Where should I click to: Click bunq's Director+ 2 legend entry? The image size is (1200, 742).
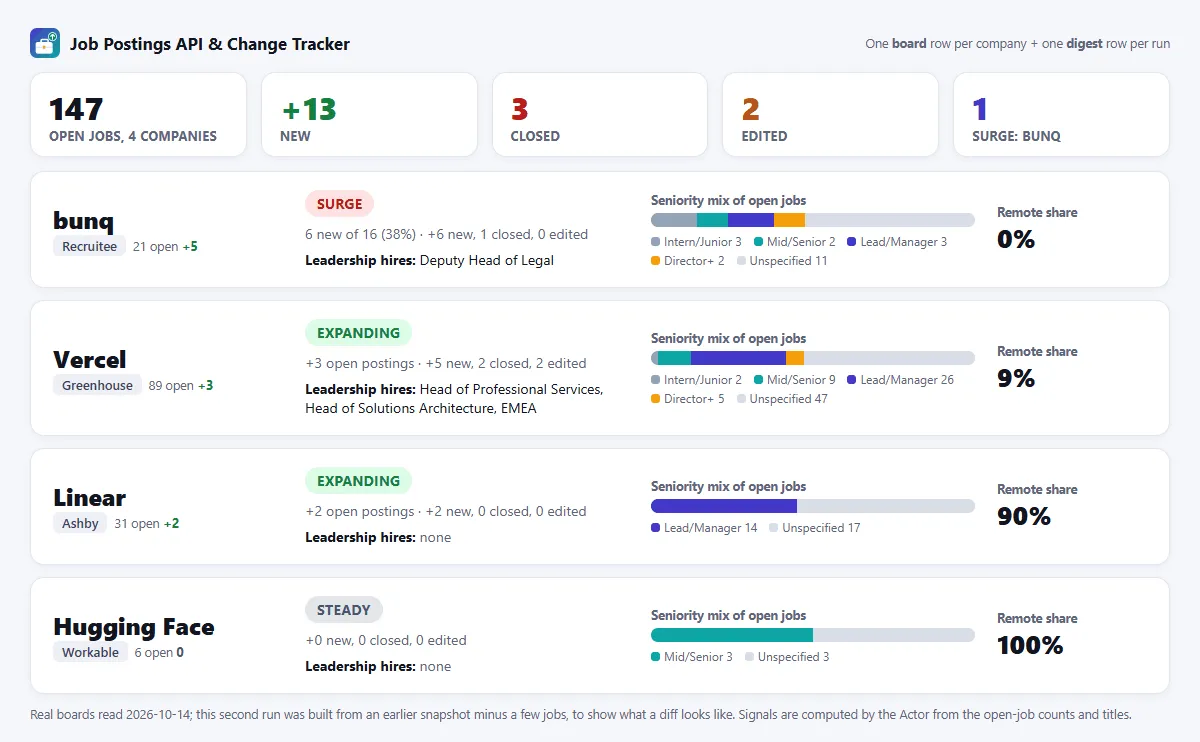pyautogui.click(x=688, y=261)
